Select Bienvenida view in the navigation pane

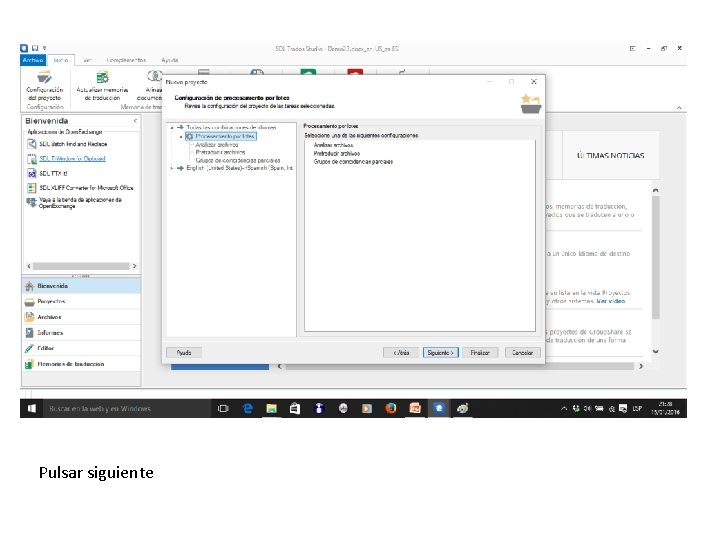(81, 286)
